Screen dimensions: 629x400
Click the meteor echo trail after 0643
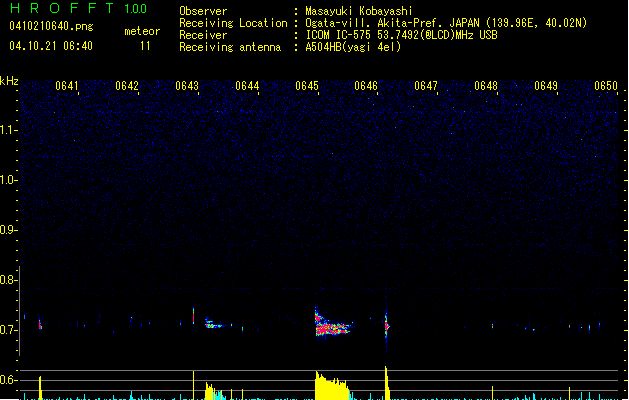pos(215,323)
